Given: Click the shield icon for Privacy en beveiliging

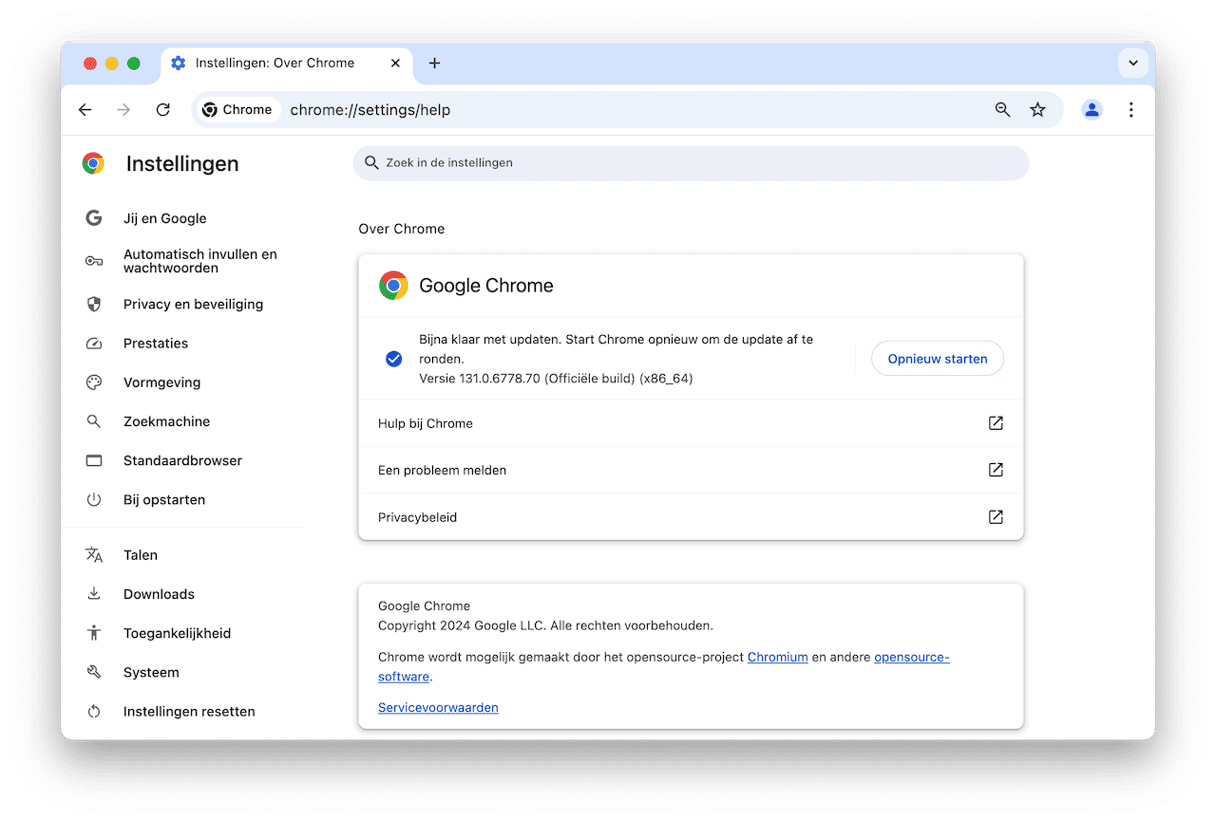Looking at the screenshot, I should (94, 304).
